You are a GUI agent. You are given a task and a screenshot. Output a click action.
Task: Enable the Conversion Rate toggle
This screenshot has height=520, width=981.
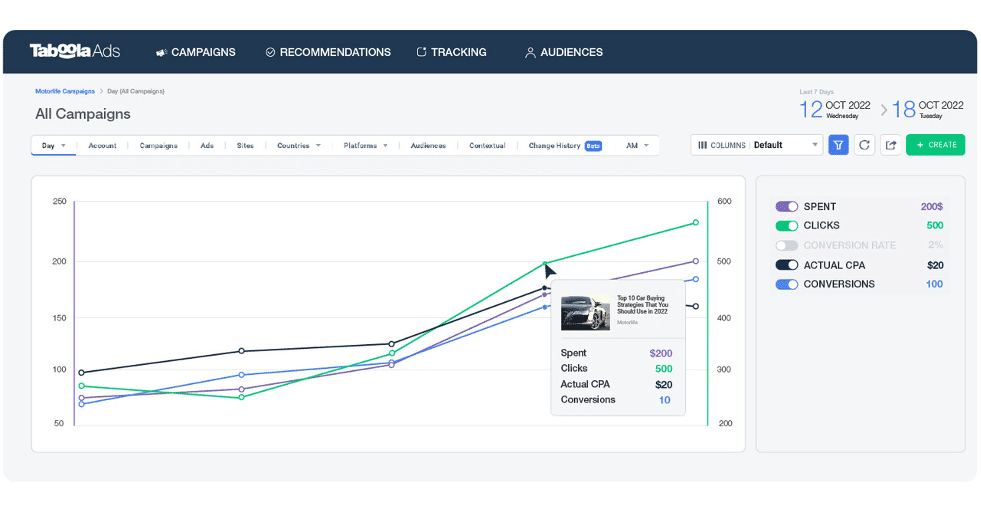786,245
